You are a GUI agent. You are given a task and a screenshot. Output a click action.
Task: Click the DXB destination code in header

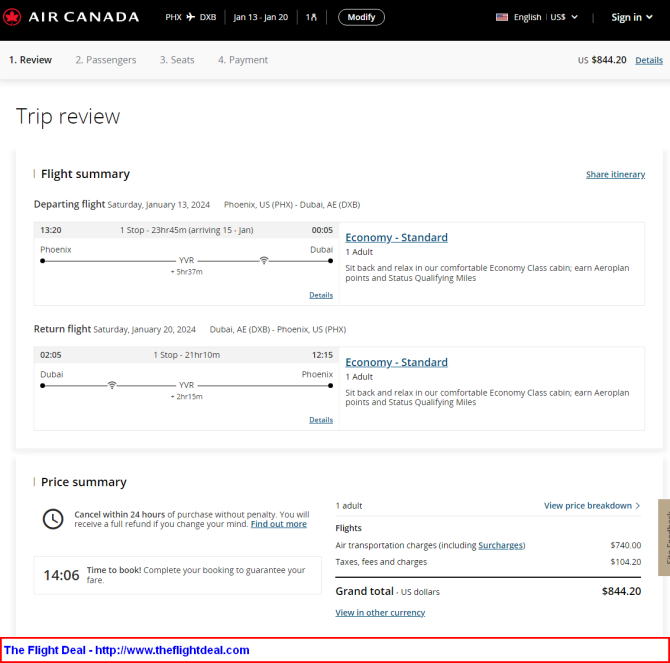coord(208,17)
